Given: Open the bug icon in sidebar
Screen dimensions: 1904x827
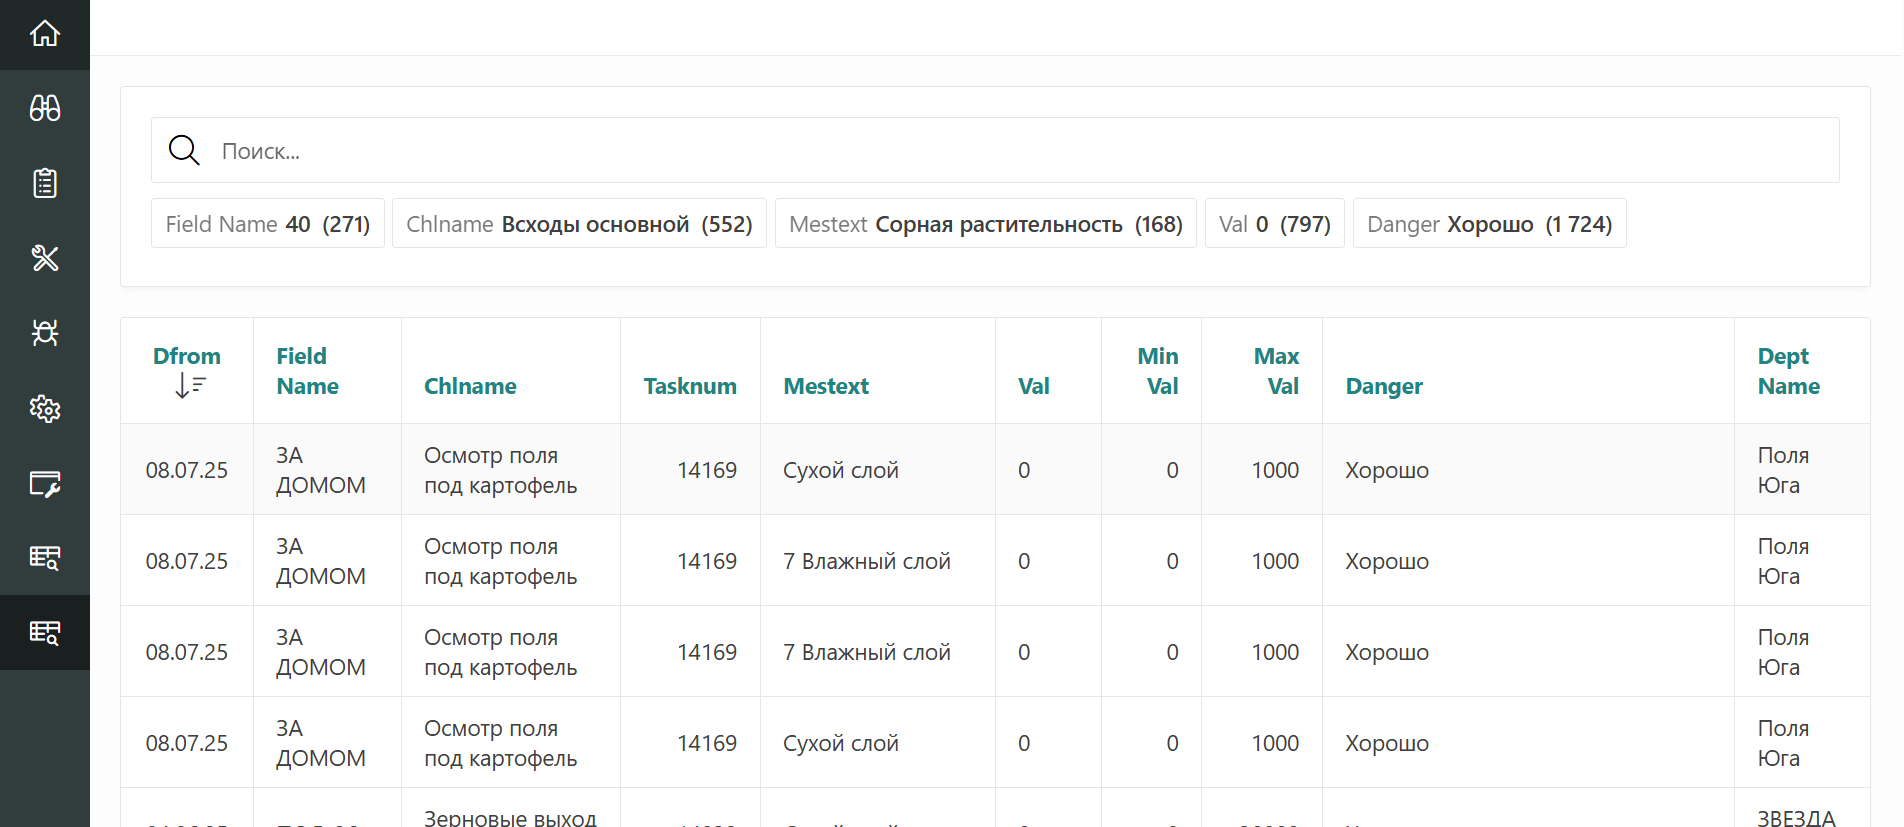Looking at the screenshot, I should coord(45,333).
